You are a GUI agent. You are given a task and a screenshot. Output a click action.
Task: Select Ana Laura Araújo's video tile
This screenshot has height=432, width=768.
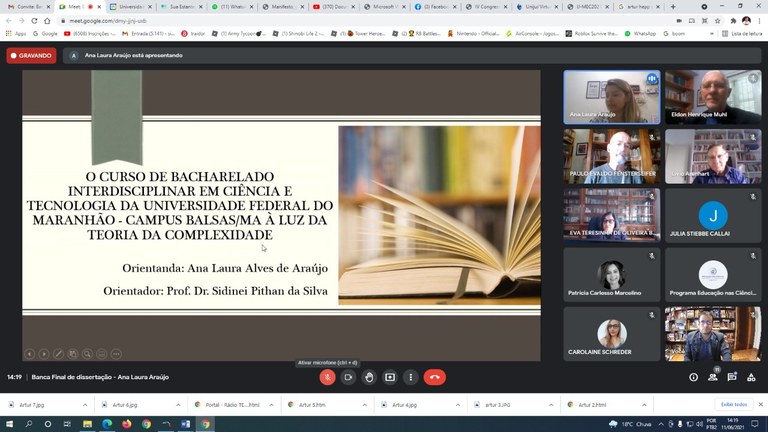tap(610, 97)
